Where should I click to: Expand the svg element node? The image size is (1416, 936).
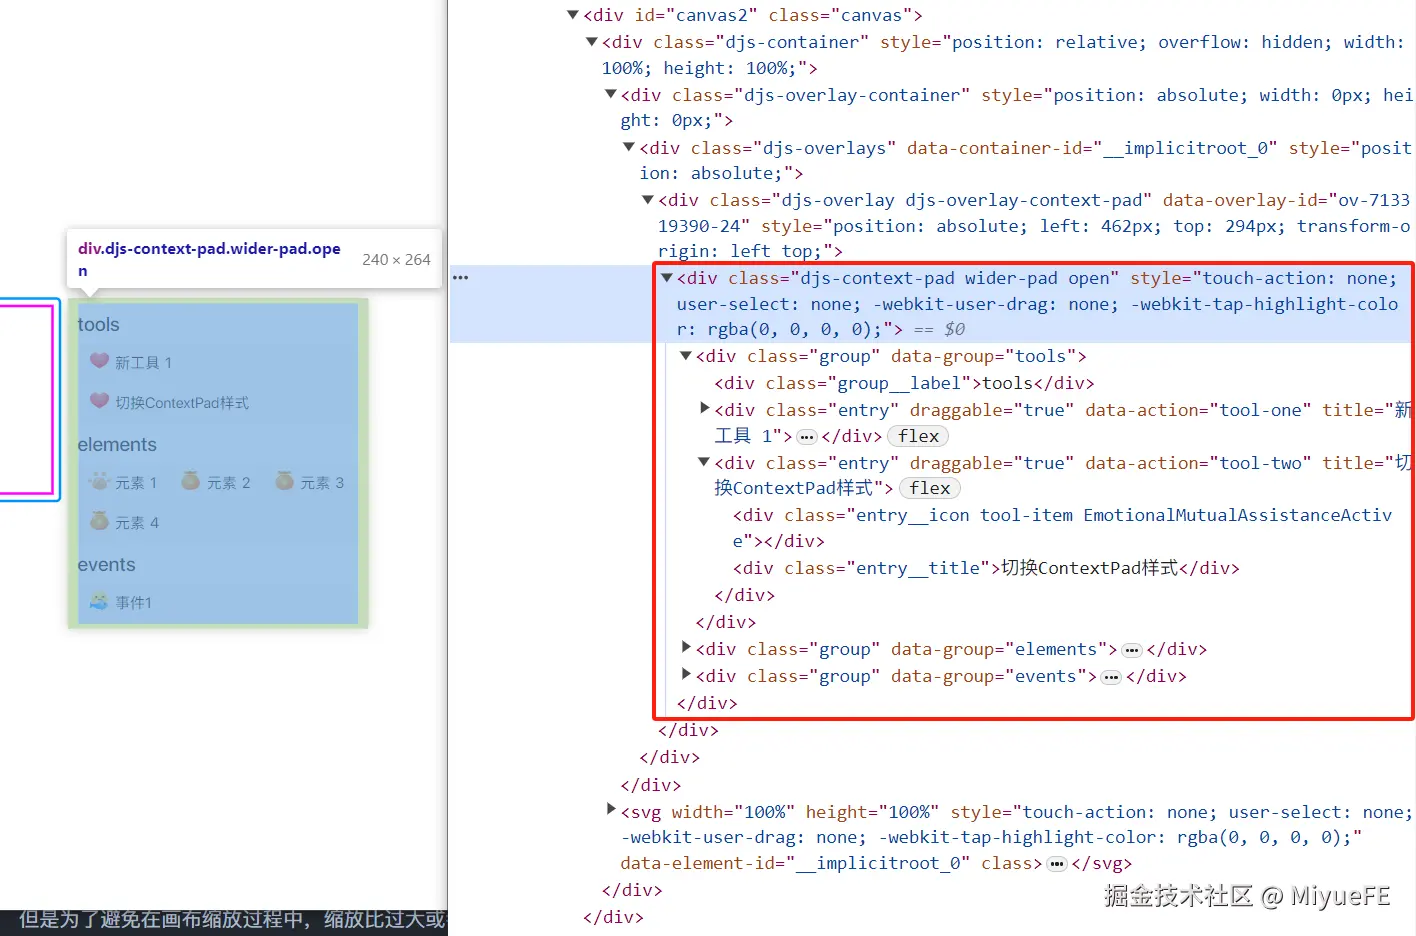[x=611, y=809]
